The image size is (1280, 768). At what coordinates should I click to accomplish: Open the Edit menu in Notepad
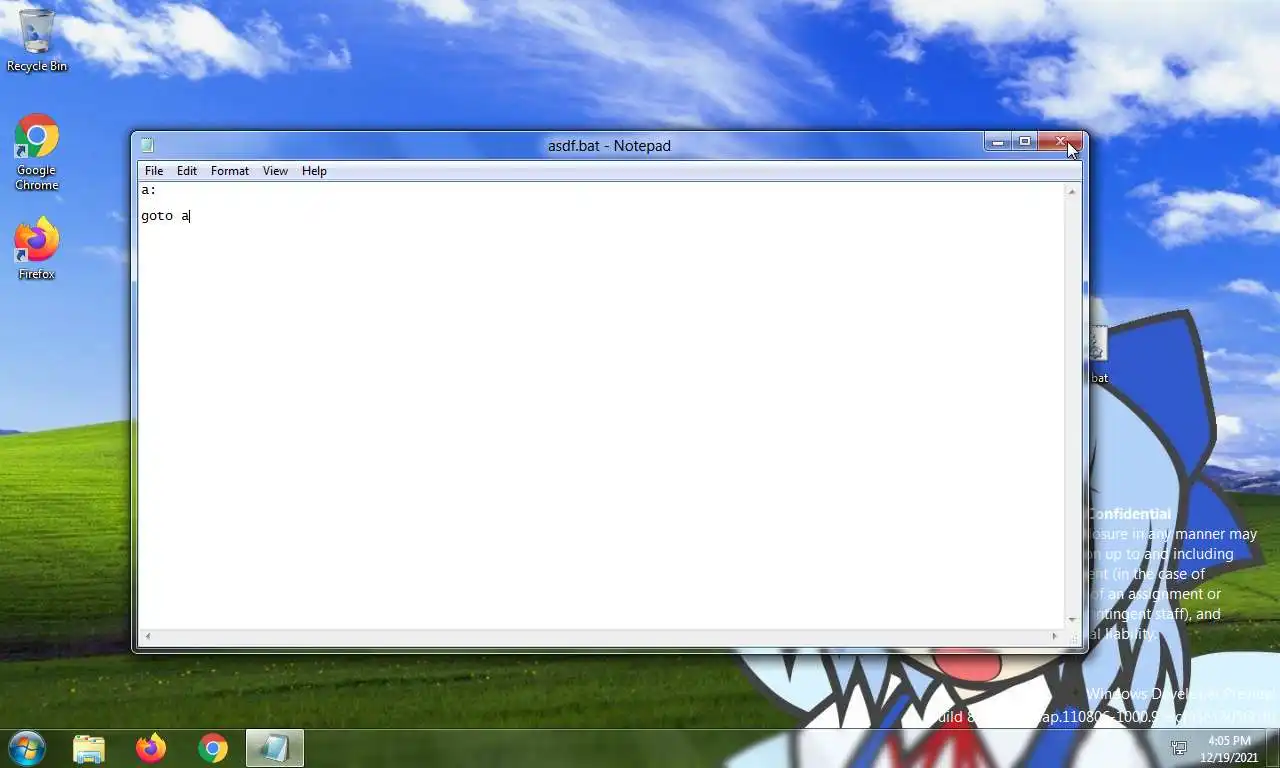[x=187, y=171]
